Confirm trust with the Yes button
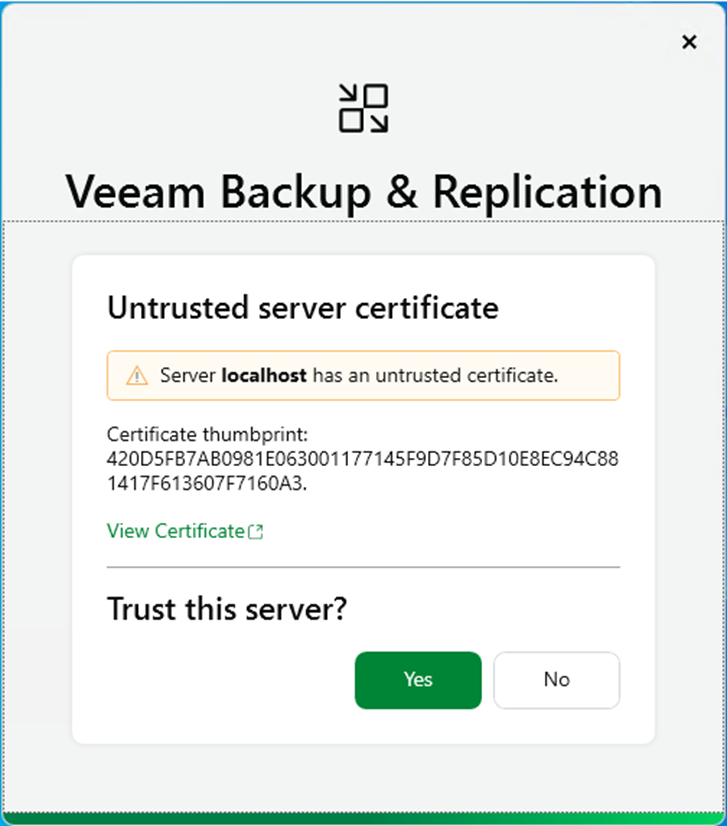This screenshot has width=727, height=826. click(x=418, y=680)
